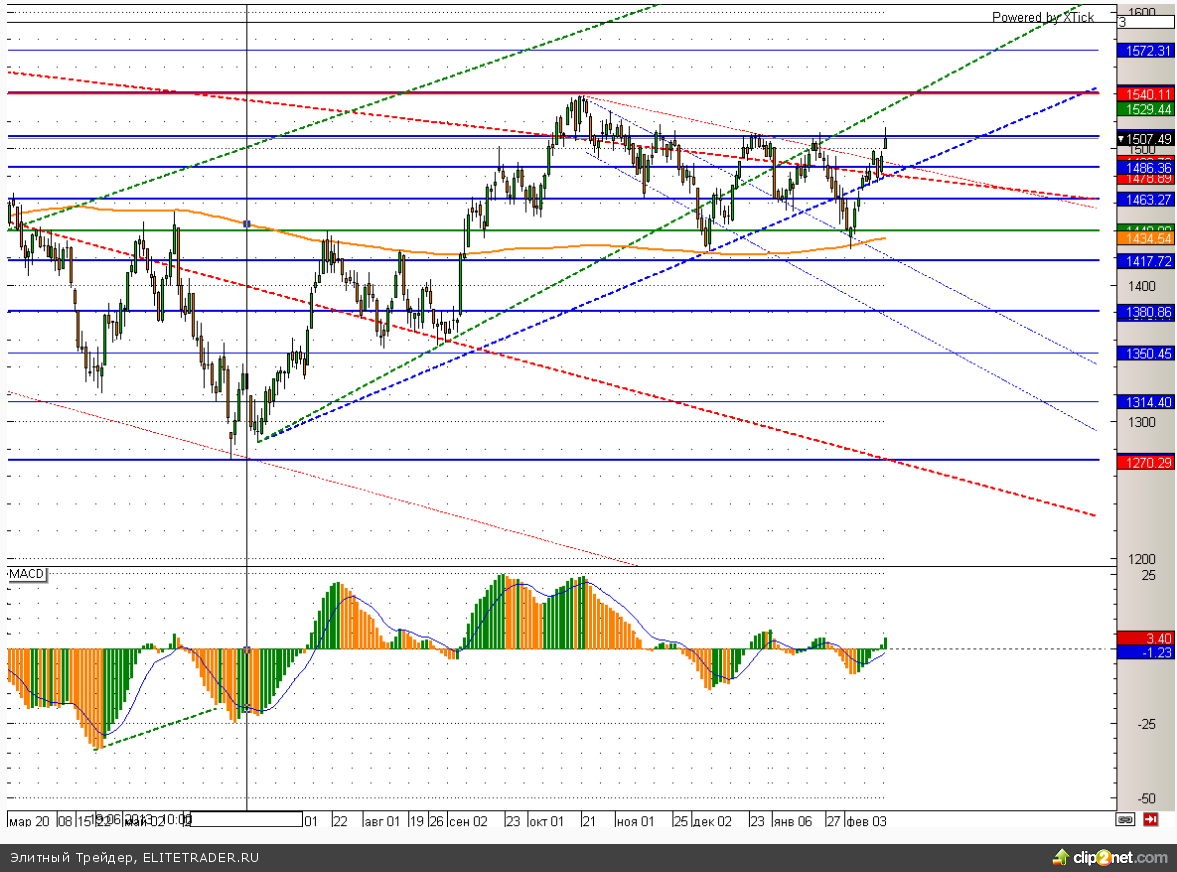
Task: Select the red 1540.11 price level label
Action: pyautogui.click(x=1145, y=94)
